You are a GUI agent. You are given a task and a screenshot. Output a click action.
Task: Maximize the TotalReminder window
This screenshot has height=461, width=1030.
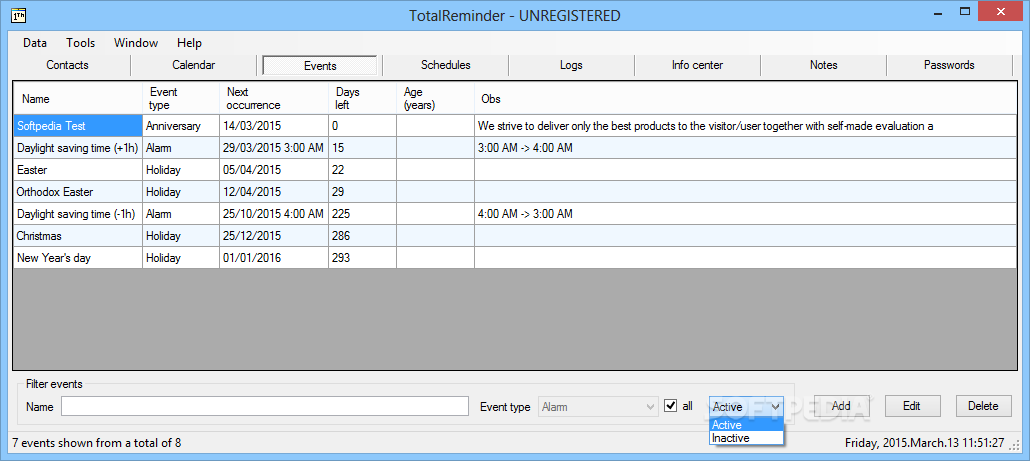tap(965, 11)
